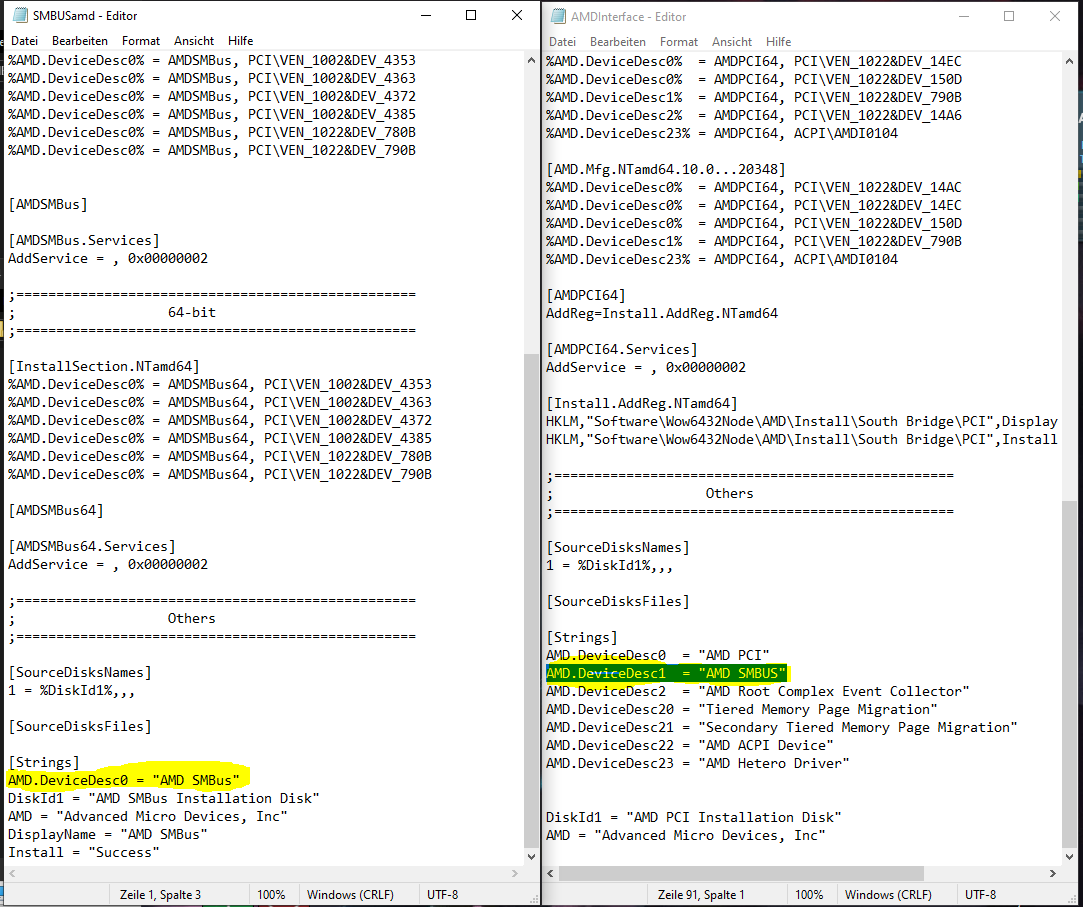Open Ansicht menu in SMBUSamd editor
Image resolution: width=1083 pixels, height=907 pixels.
[x=193, y=41]
